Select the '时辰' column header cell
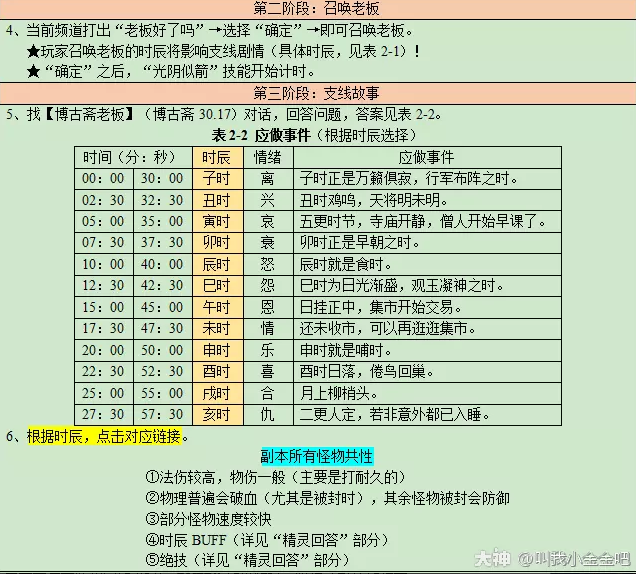The width and height of the screenshot is (636, 574). point(218,157)
